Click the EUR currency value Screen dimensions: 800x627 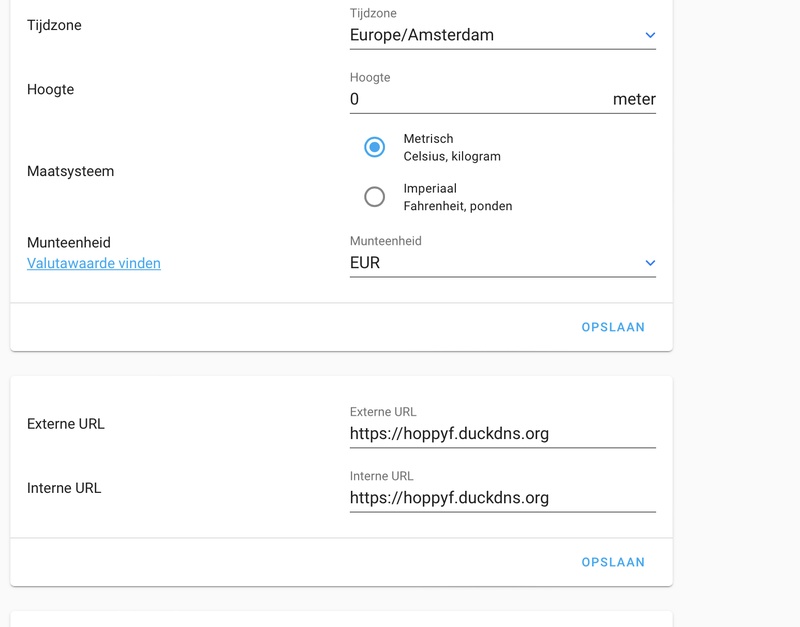(365, 263)
